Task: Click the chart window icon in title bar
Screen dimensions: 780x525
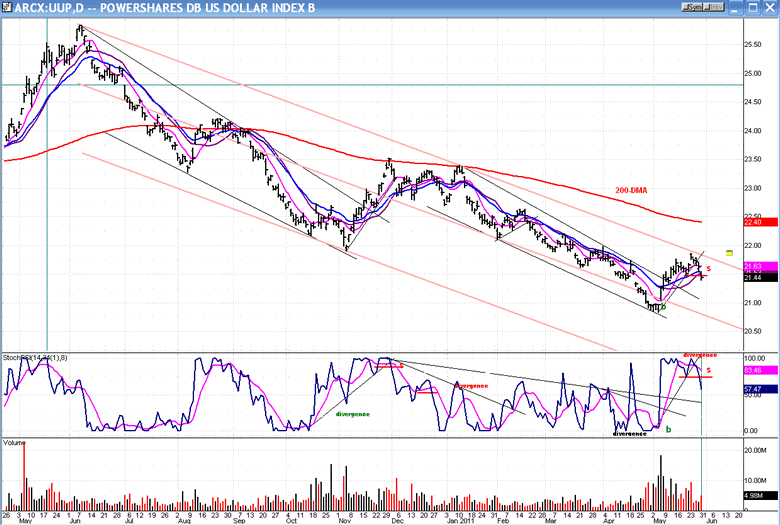Action: click(8, 7)
